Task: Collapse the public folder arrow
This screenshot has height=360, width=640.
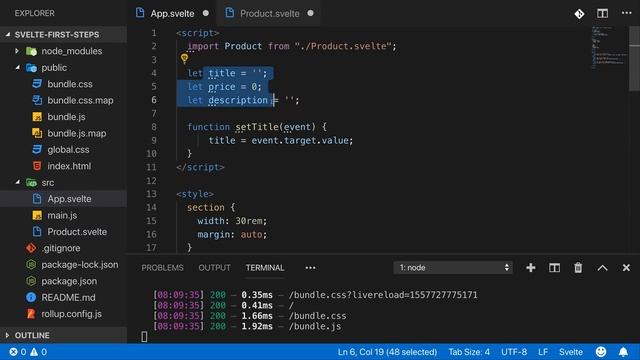Action: (x=17, y=67)
